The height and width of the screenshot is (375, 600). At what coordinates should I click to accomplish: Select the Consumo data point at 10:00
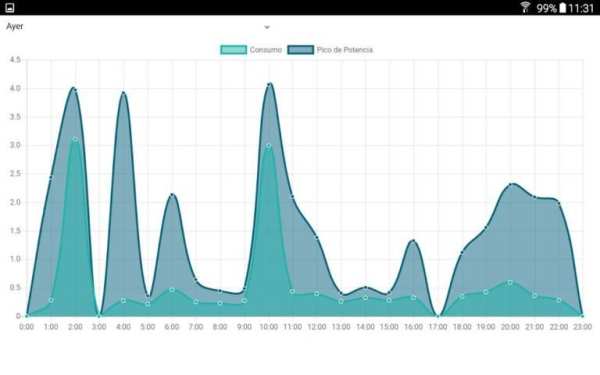click(269, 145)
